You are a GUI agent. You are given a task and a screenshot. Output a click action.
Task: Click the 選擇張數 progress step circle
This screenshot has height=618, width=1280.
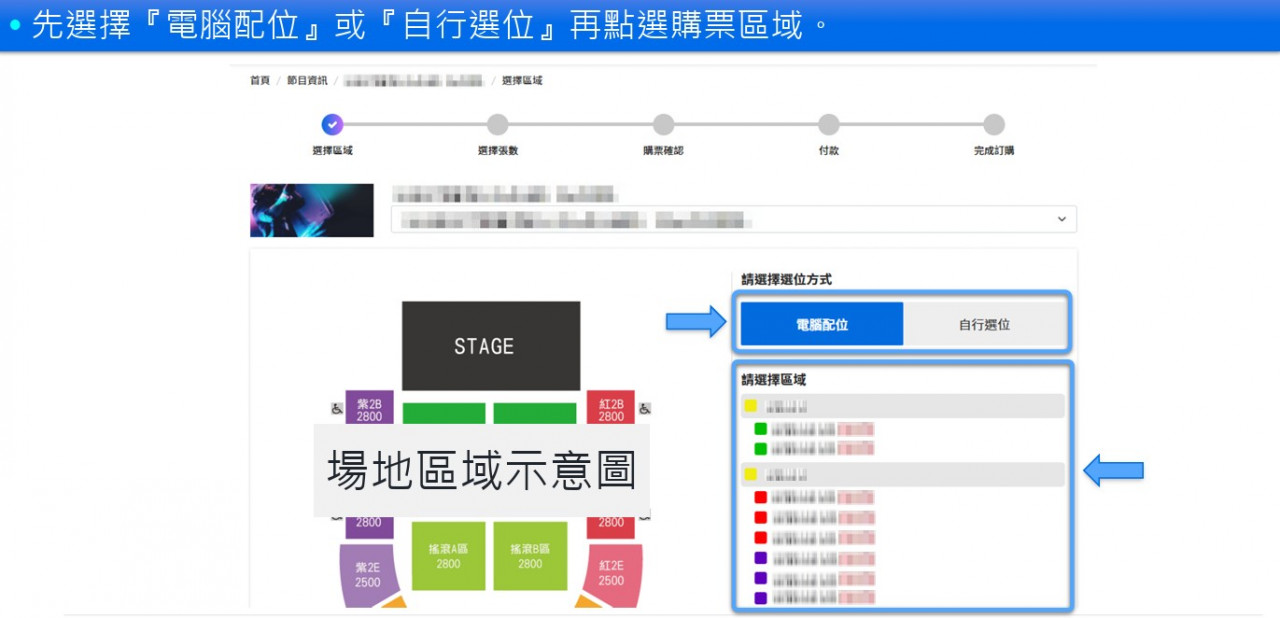pyautogui.click(x=498, y=124)
